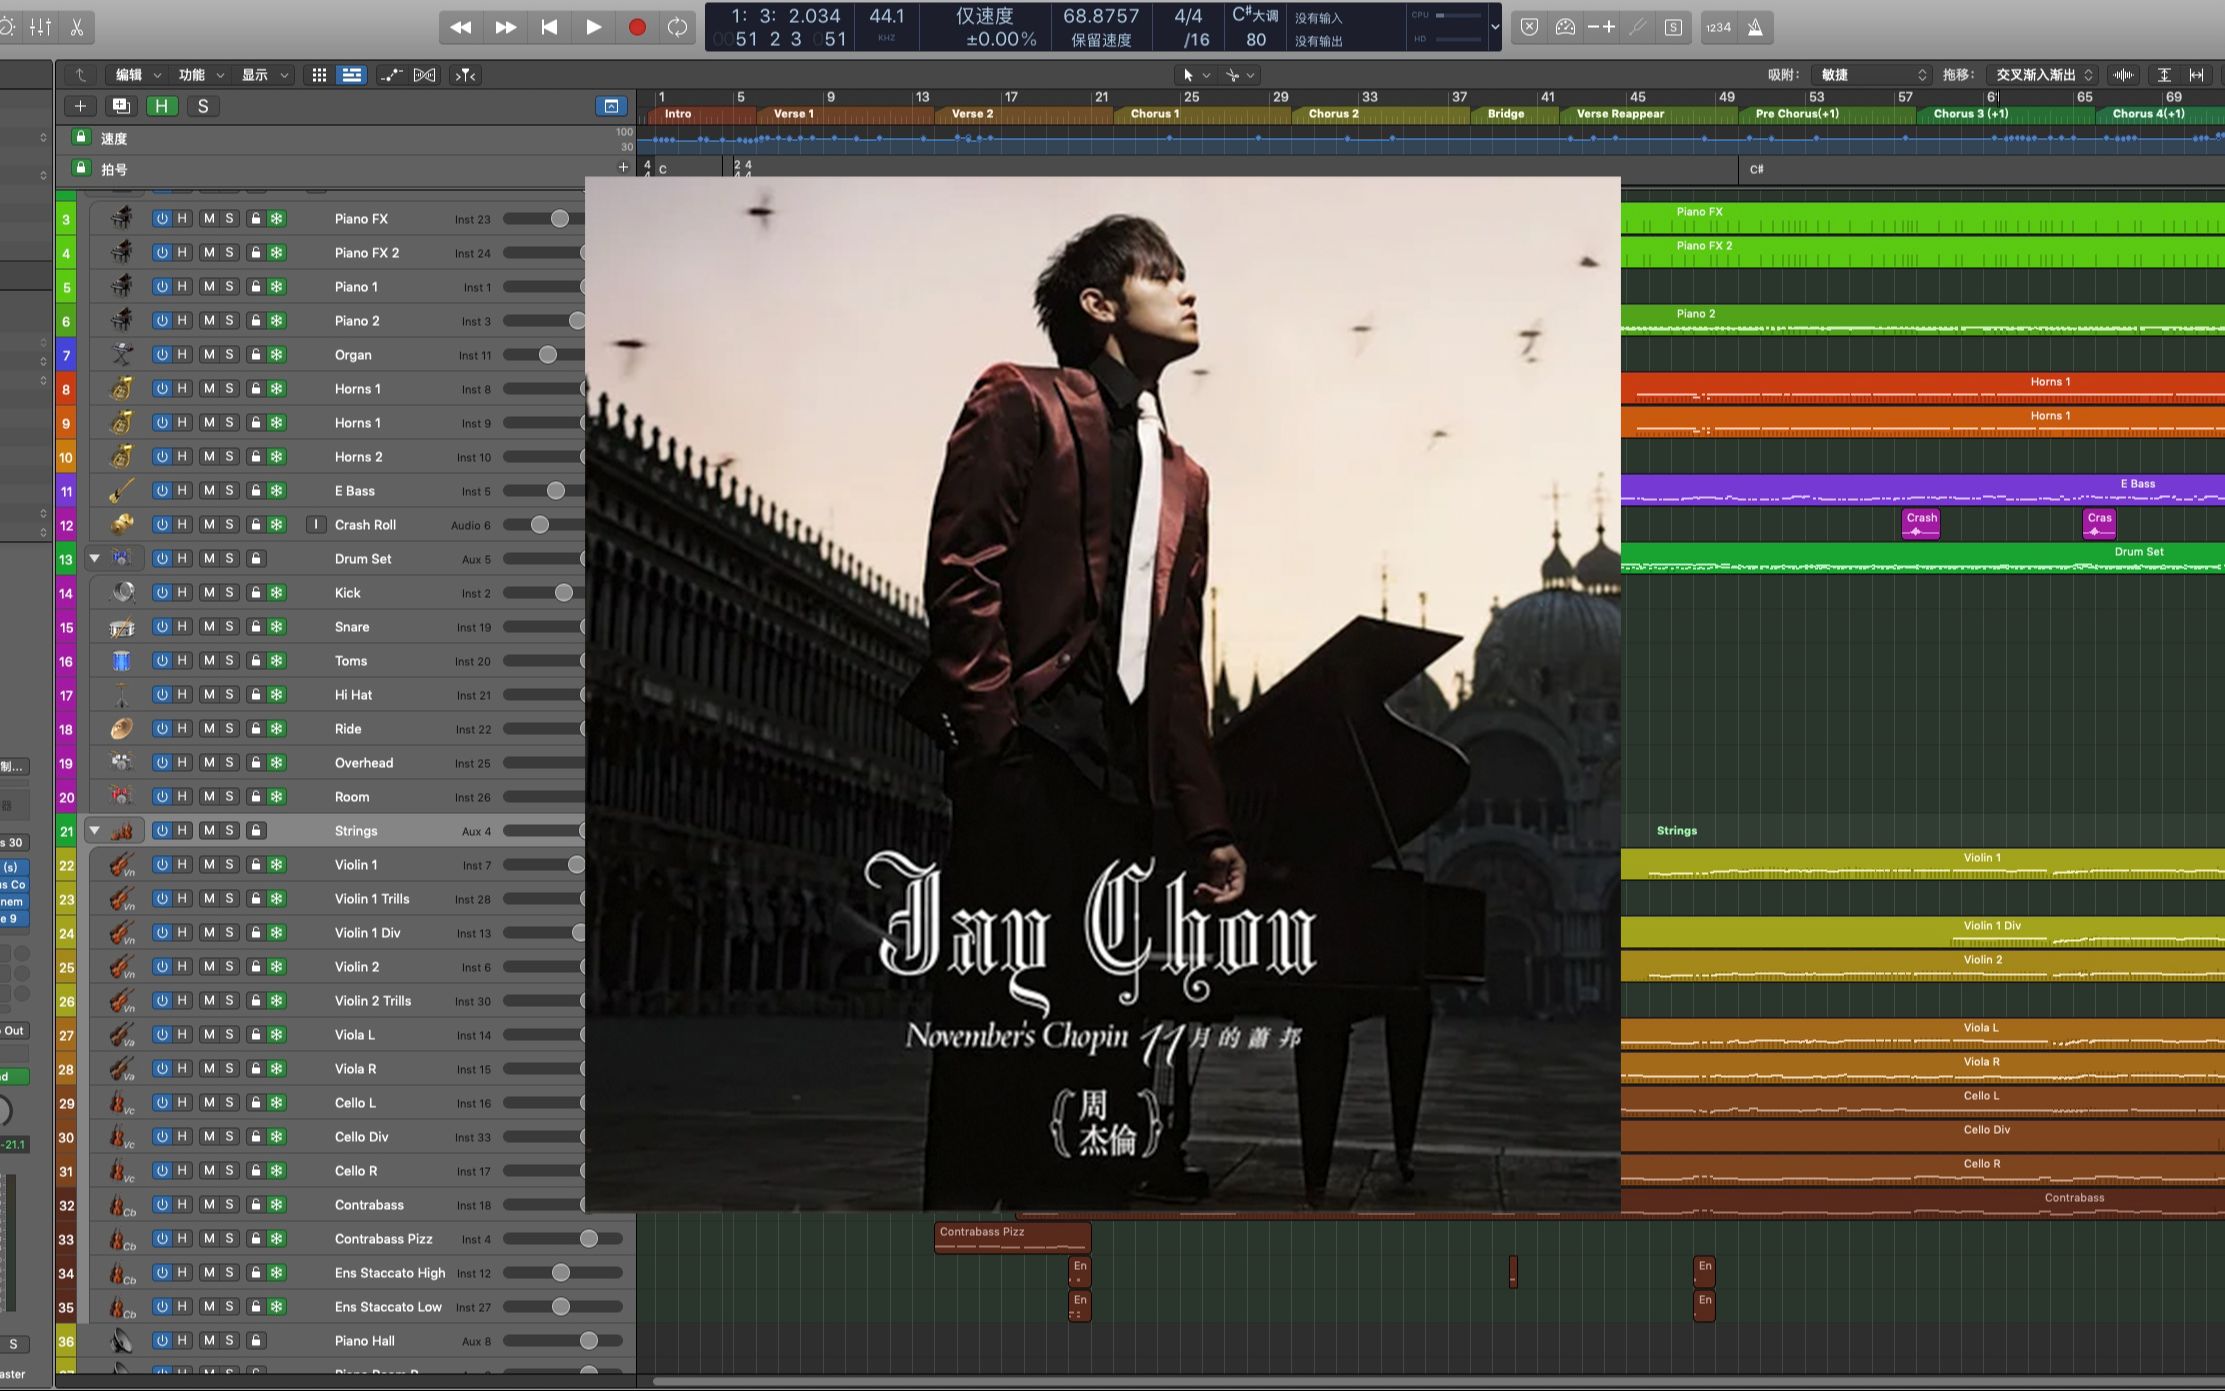Toggle Cycle mode in the transport
This screenshot has width=2225, height=1391.
678,27
